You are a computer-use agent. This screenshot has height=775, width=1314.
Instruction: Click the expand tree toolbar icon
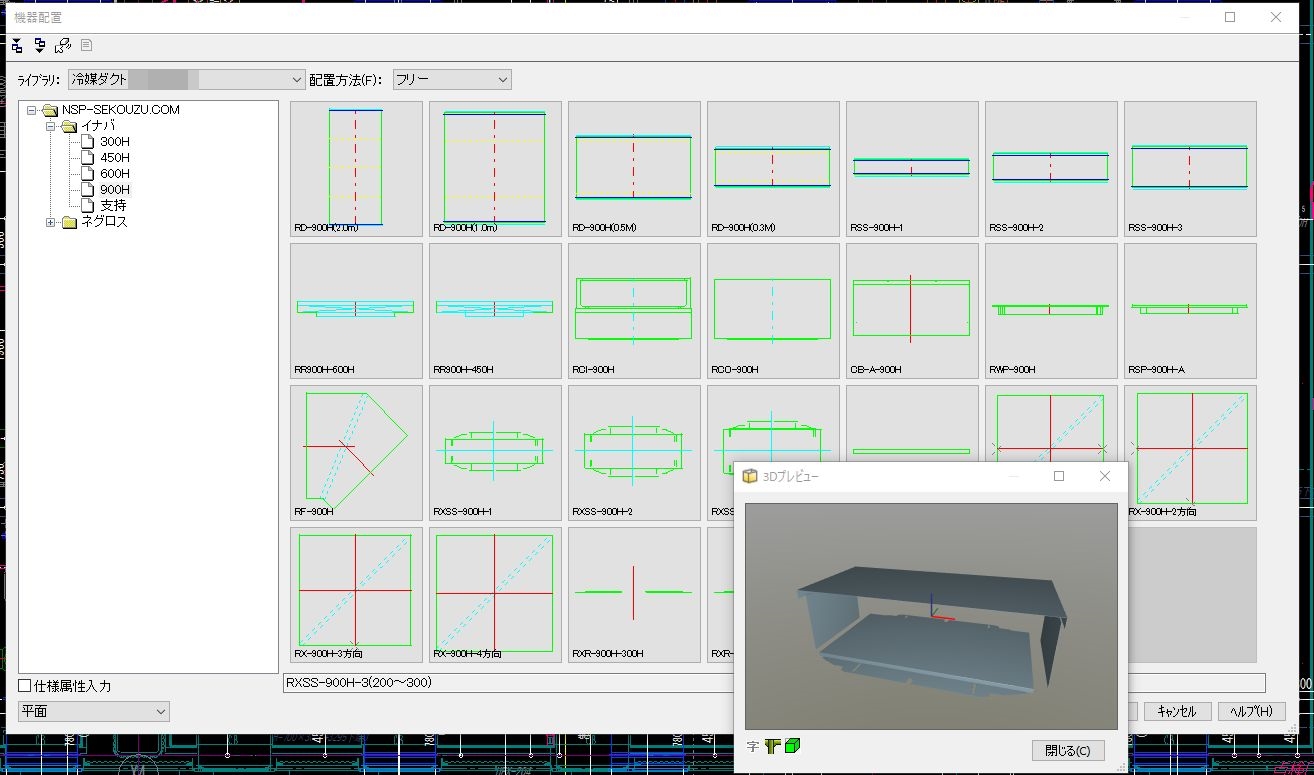click(40, 45)
